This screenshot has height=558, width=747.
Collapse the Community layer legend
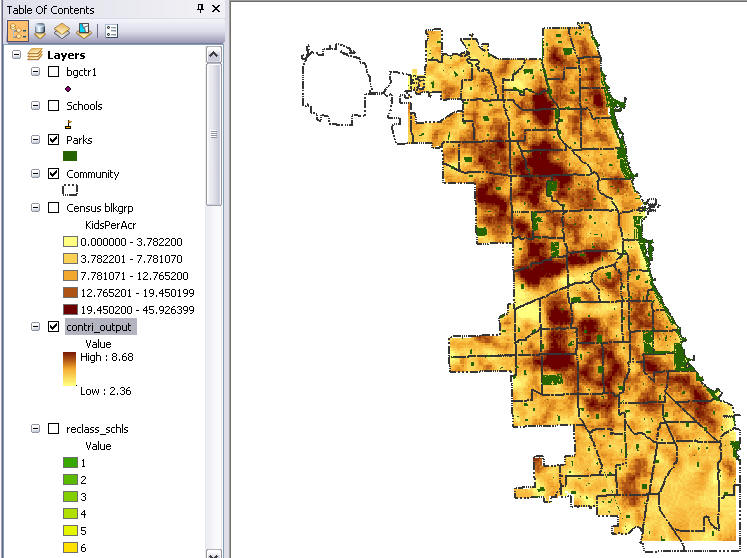click(35, 173)
